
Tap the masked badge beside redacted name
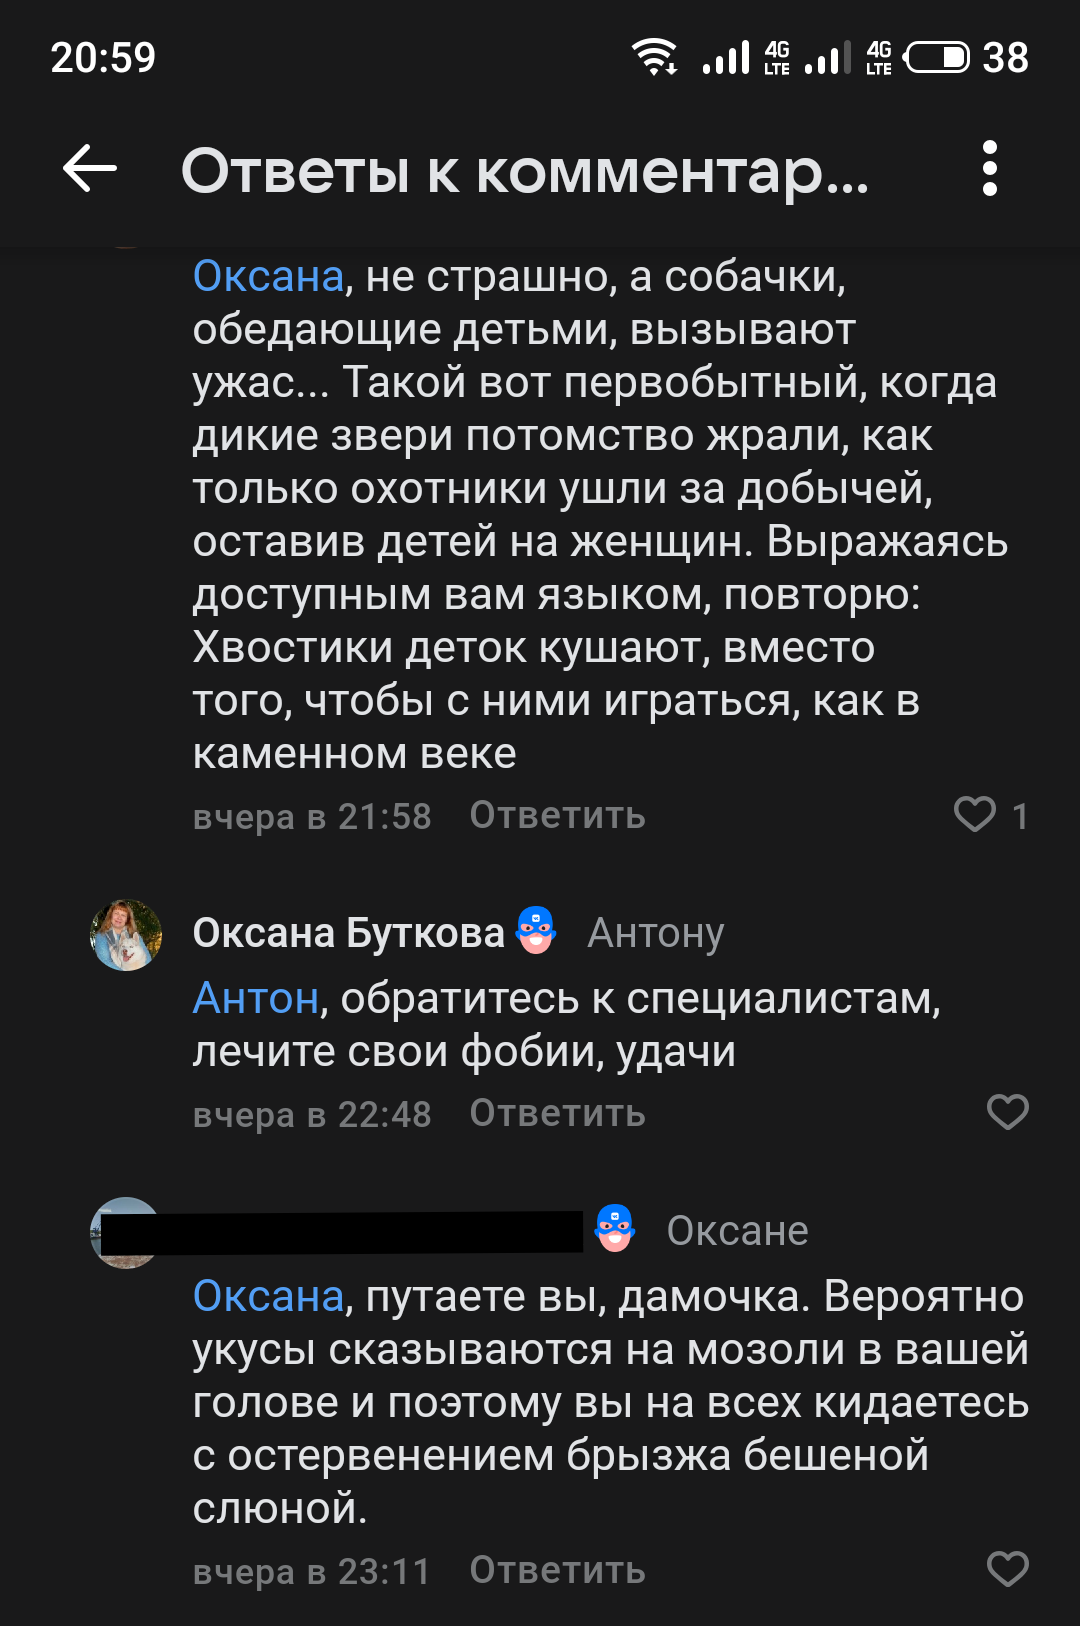point(614,1229)
